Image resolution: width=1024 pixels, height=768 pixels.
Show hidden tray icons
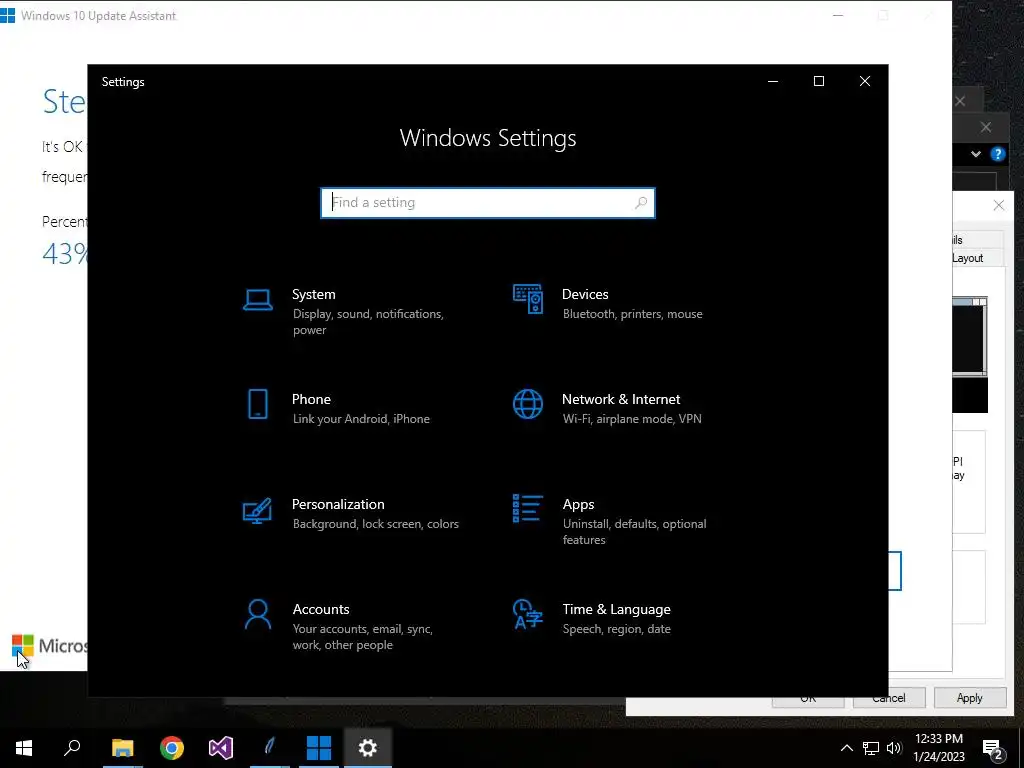click(846, 748)
